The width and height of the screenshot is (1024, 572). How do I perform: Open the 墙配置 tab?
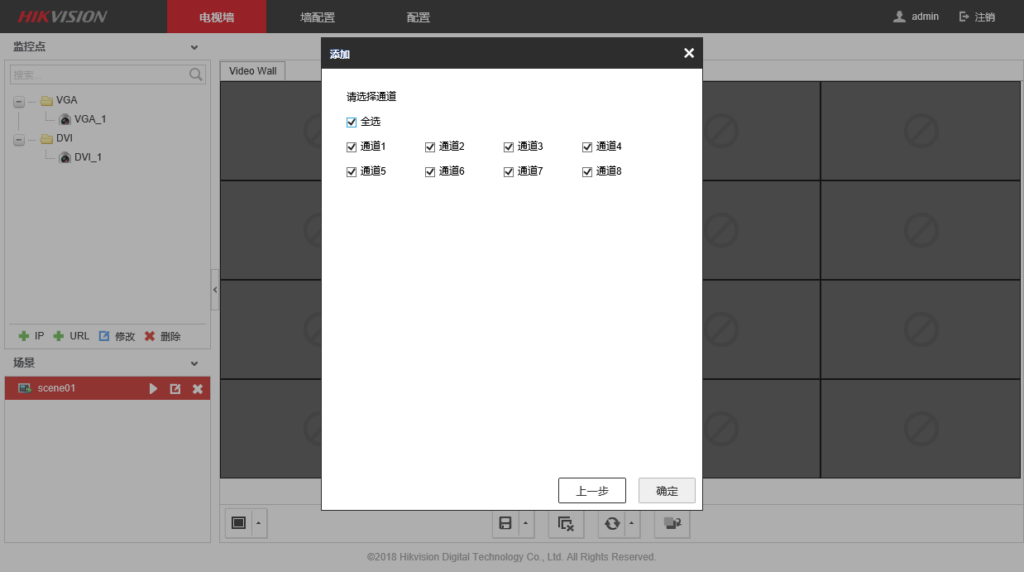click(x=317, y=17)
